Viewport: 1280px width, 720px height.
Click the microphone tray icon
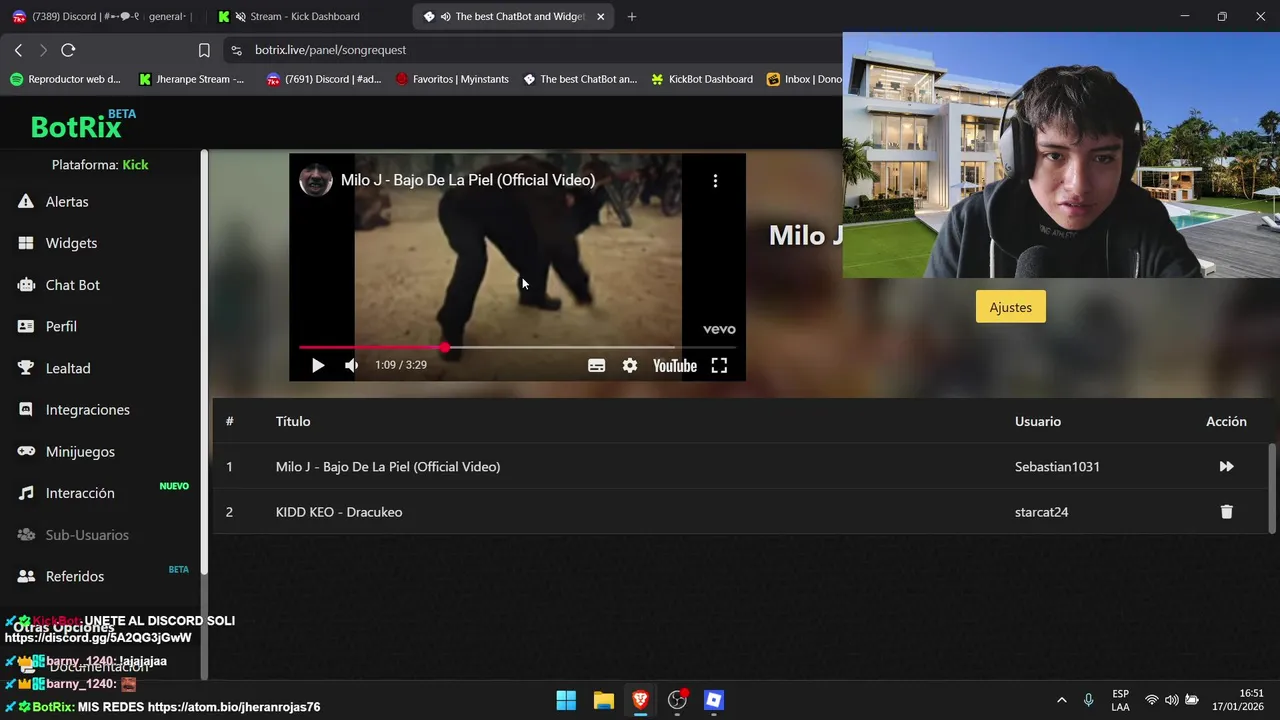pos(1088,700)
